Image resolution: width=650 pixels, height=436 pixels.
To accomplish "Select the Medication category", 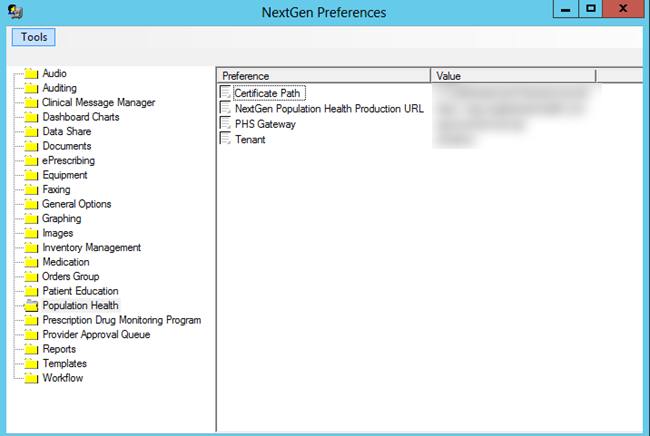I will [66, 262].
